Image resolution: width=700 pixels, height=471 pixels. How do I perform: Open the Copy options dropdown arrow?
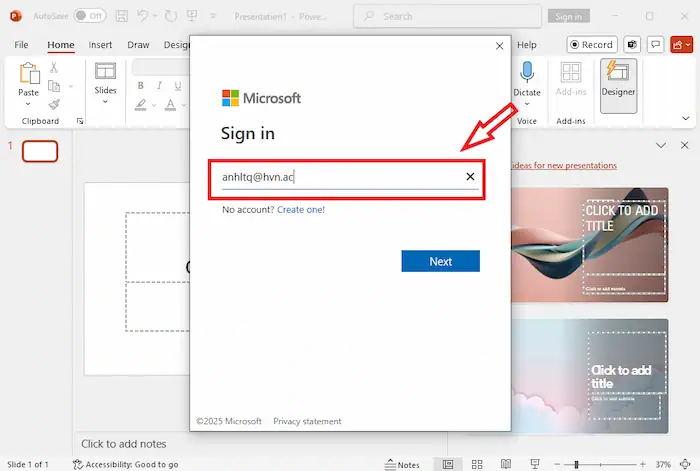tap(71, 86)
